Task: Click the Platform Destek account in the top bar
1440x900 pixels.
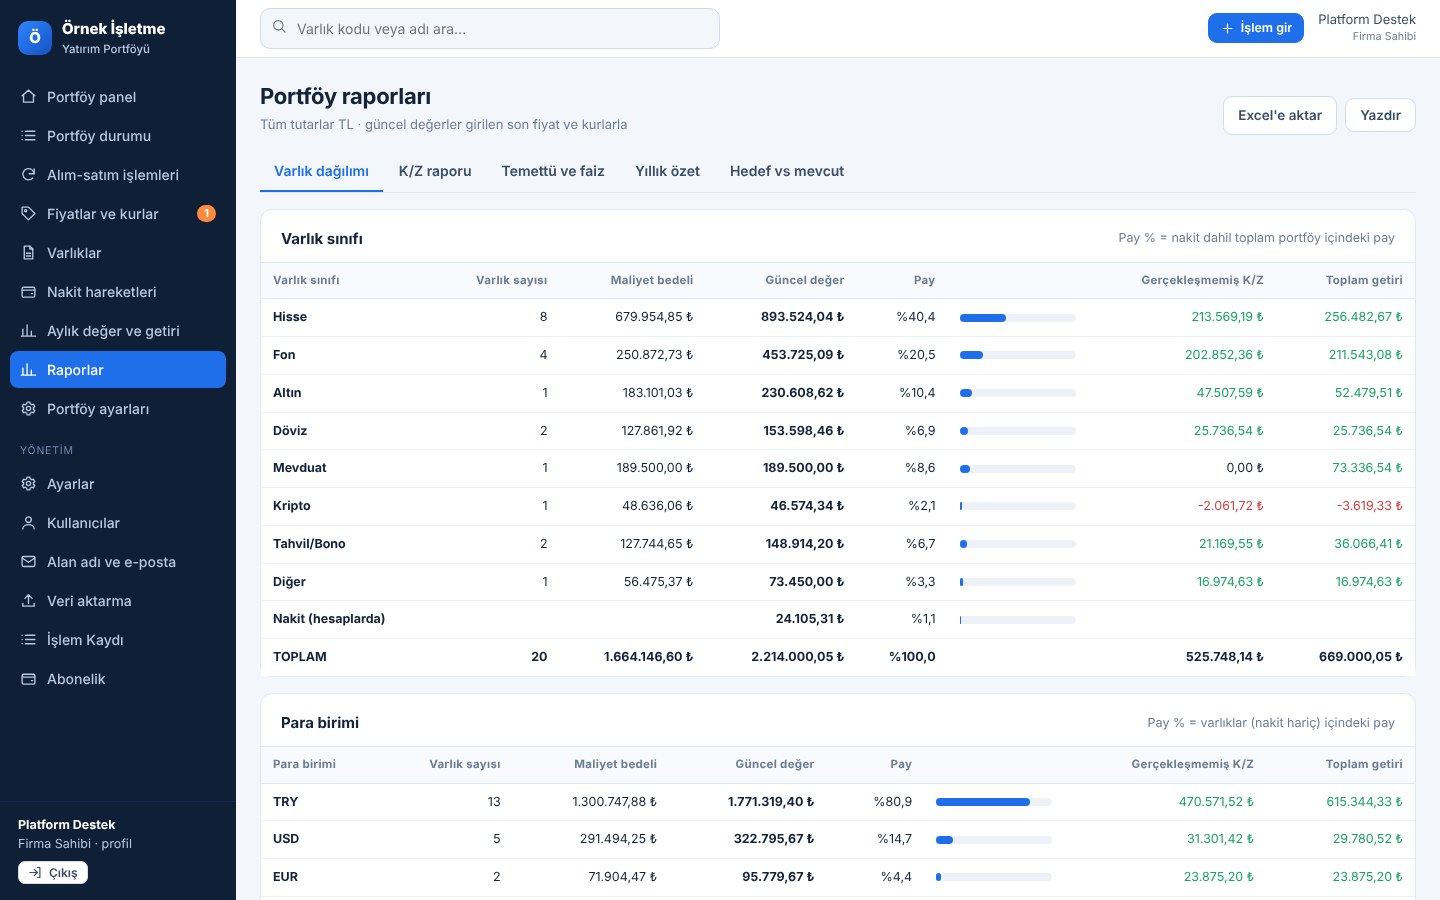Action: (1366, 27)
